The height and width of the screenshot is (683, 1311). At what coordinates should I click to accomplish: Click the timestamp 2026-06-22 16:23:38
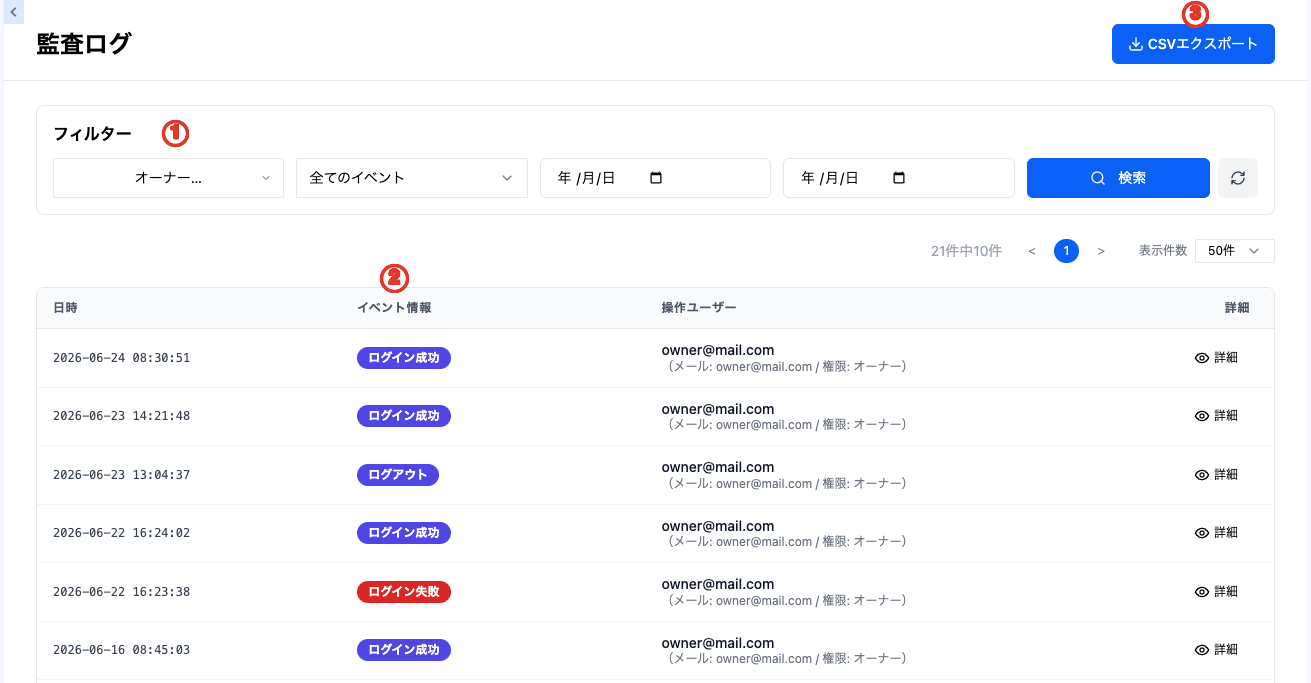click(121, 592)
